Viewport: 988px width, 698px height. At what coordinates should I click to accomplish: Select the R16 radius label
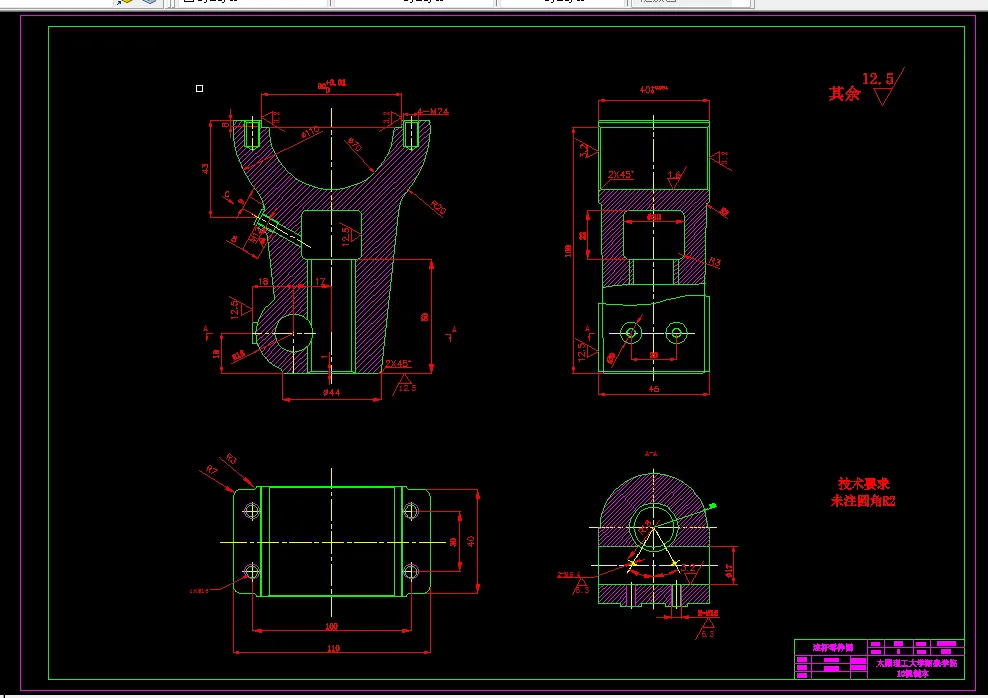point(238,356)
